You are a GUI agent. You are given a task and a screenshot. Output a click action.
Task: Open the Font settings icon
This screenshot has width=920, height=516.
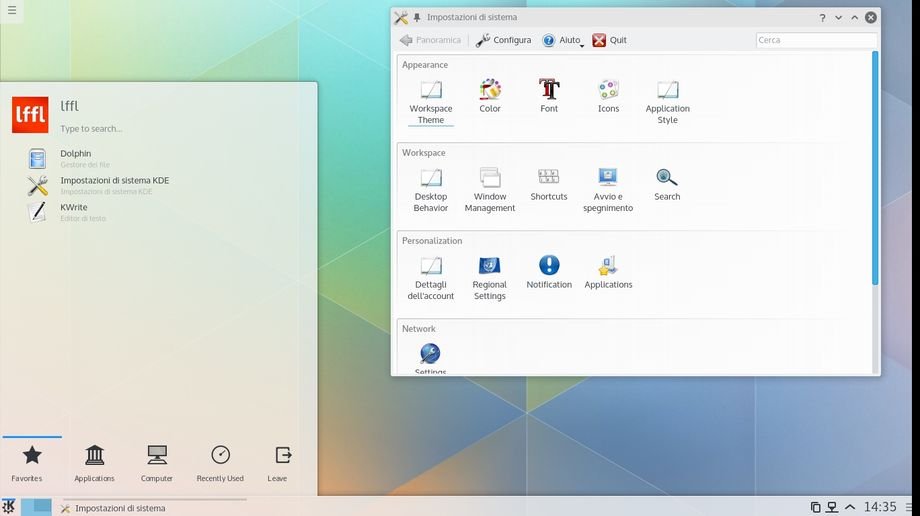coord(549,96)
